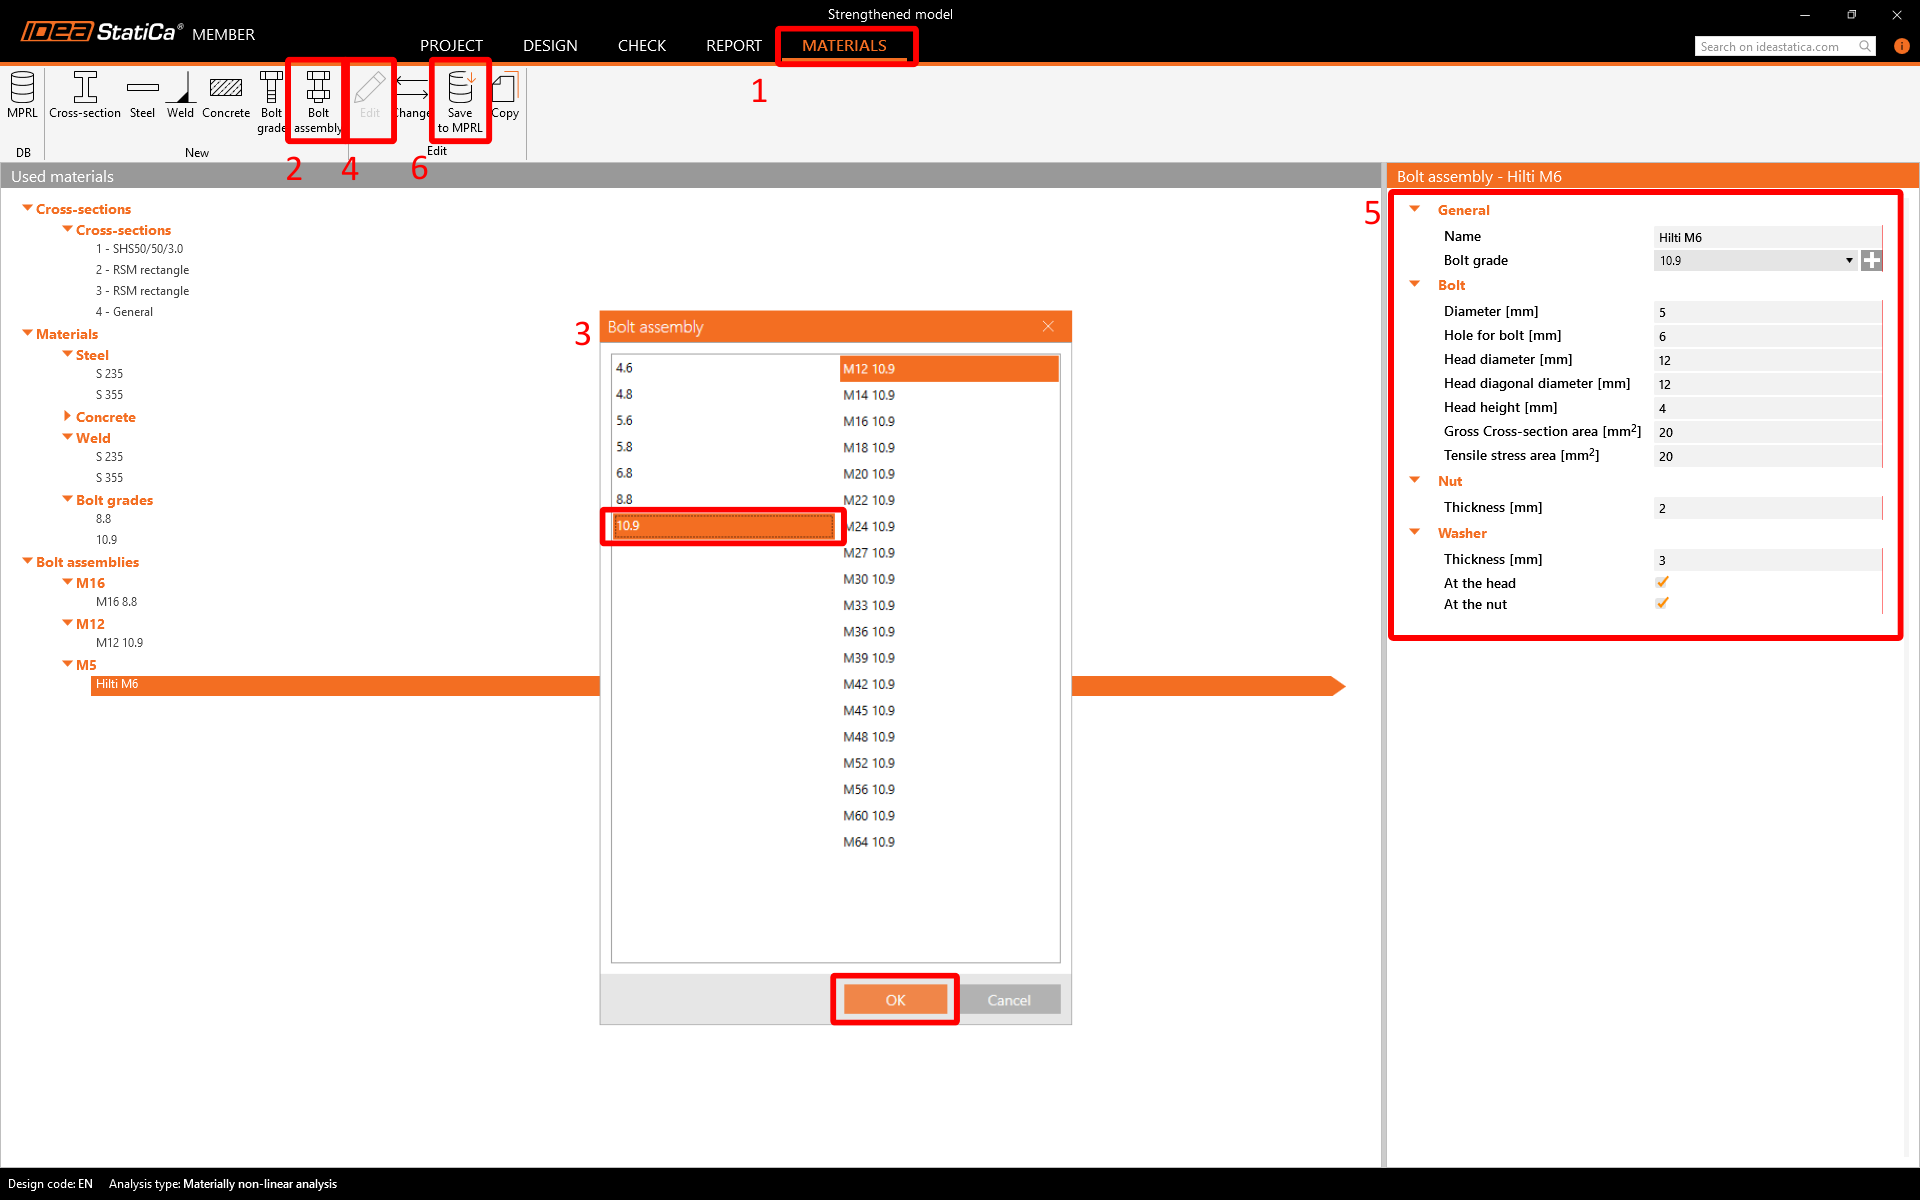This screenshot has width=1920, height=1200.
Task: Click the Copy material icon
Action: coord(506,95)
